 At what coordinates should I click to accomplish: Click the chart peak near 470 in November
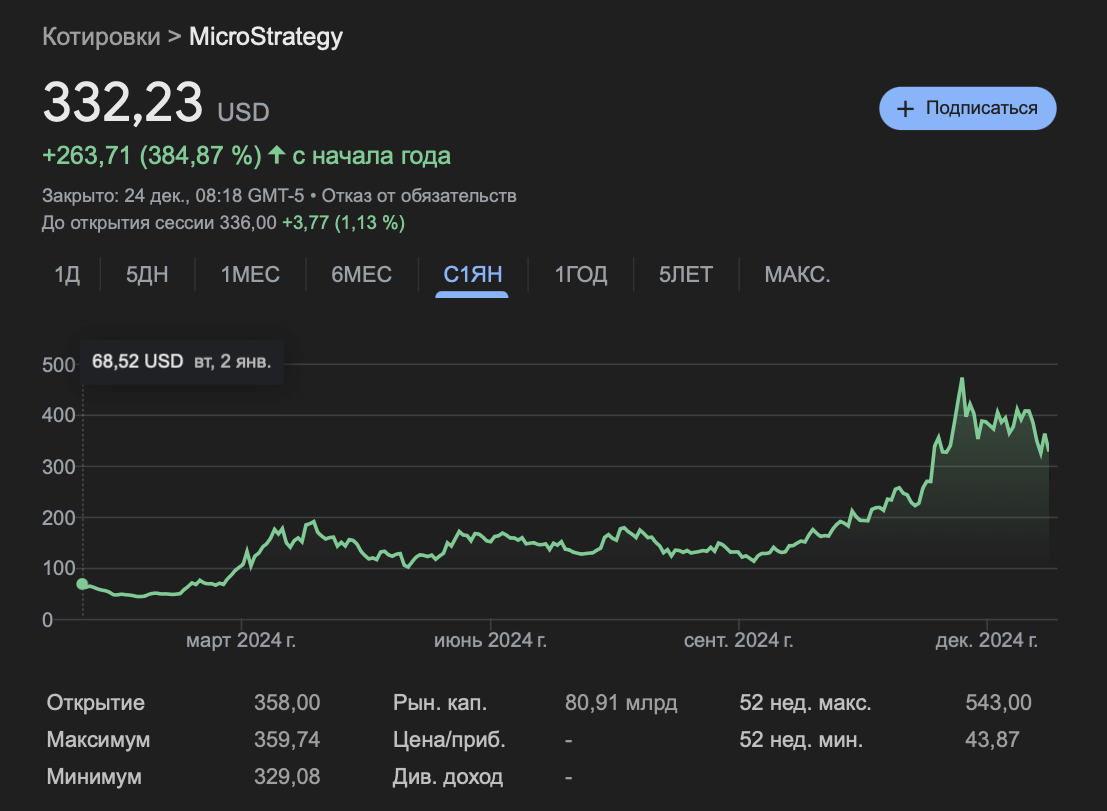(x=962, y=380)
